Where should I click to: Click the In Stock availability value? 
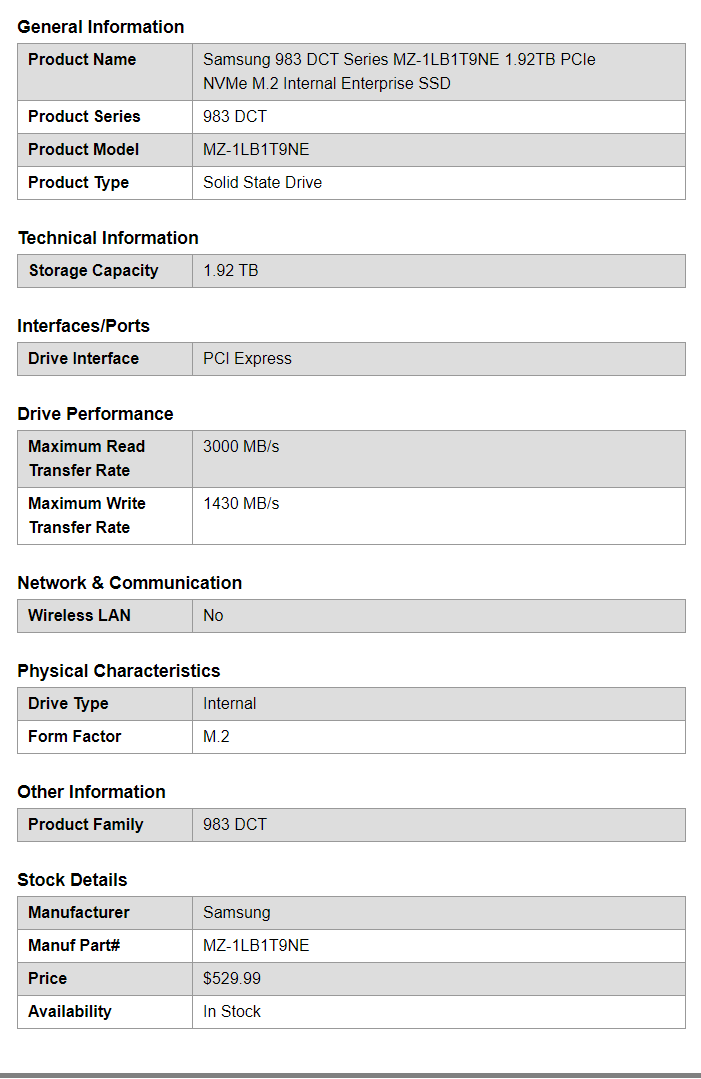point(232,1012)
